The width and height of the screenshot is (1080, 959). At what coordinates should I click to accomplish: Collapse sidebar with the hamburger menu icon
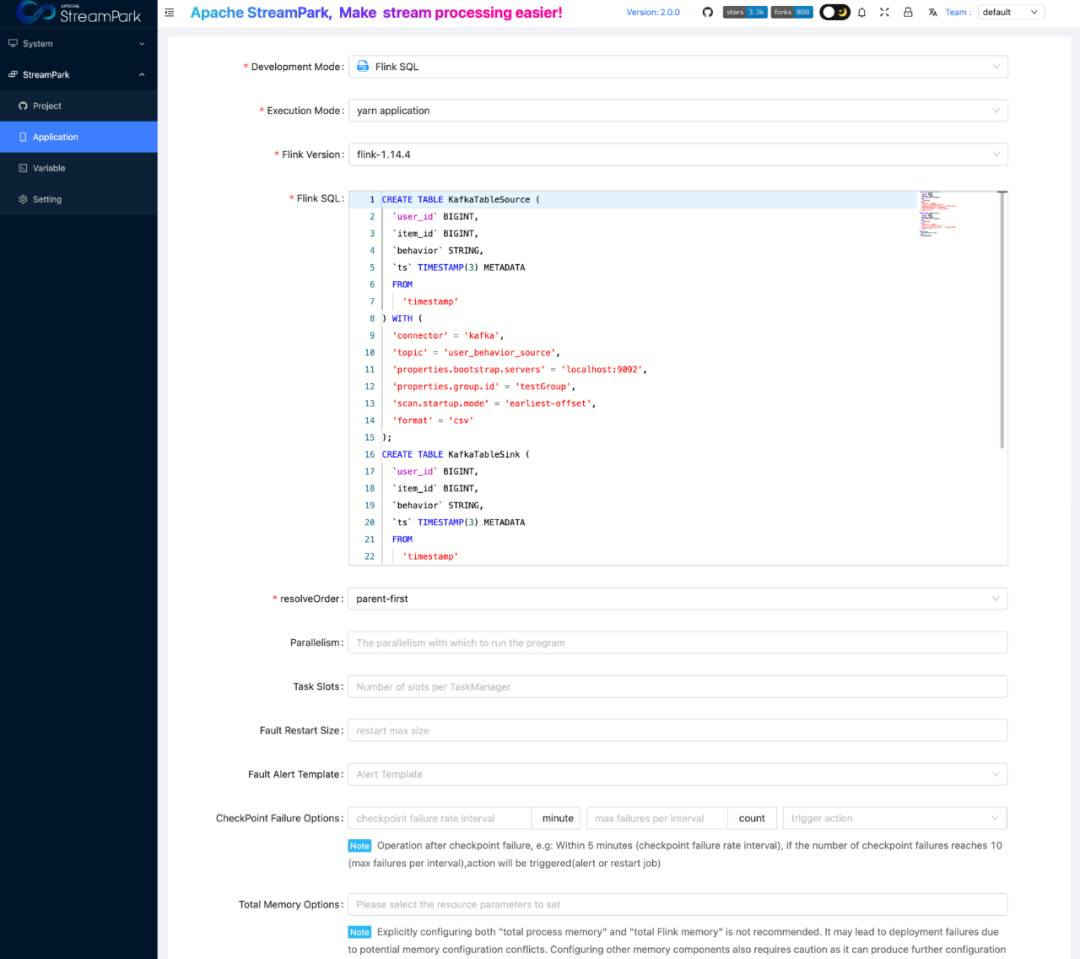pyautogui.click(x=169, y=12)
